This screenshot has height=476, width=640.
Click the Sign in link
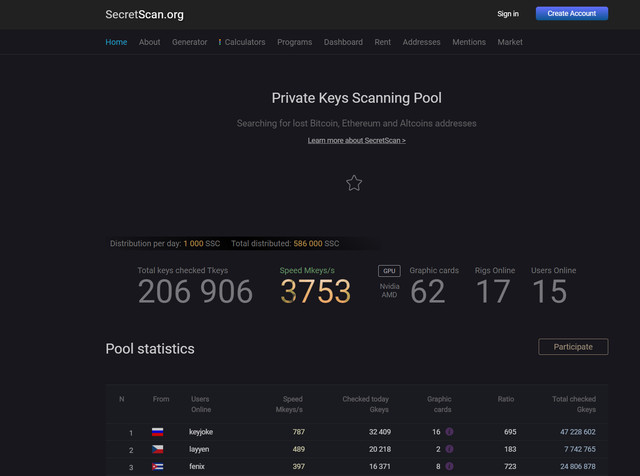click(508, 14)
